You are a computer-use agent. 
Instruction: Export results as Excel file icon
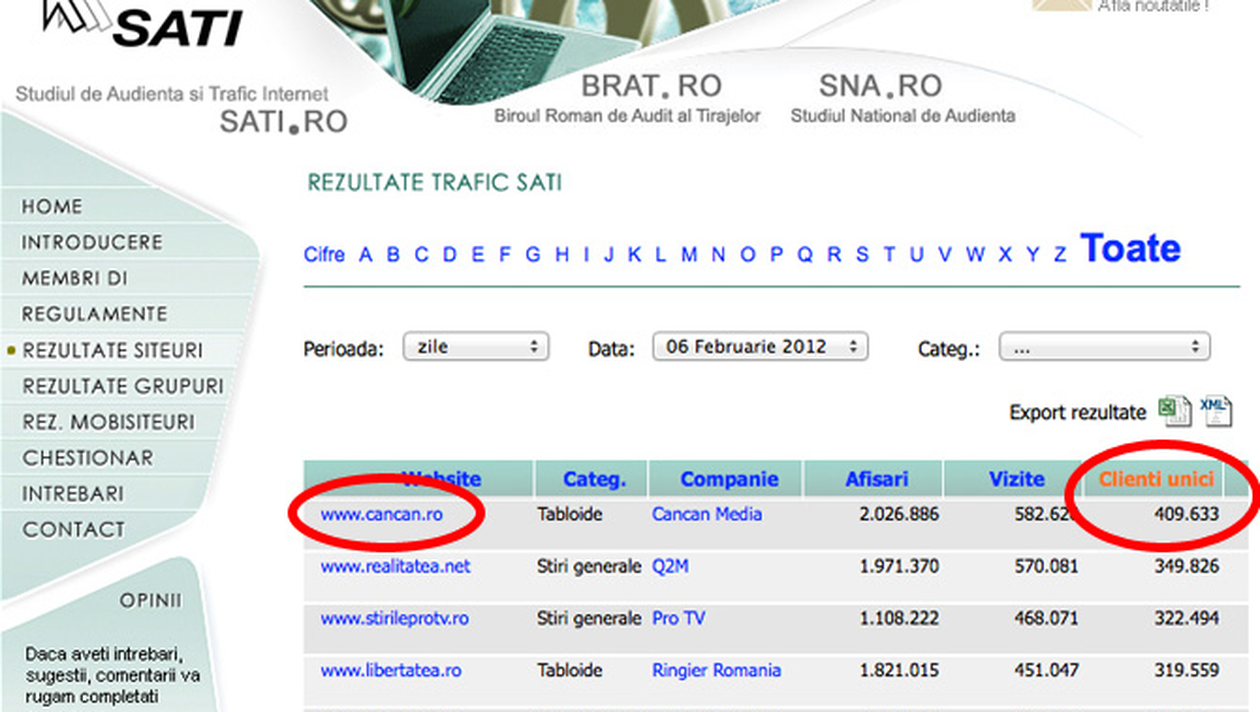click(x=1174, y=410)
